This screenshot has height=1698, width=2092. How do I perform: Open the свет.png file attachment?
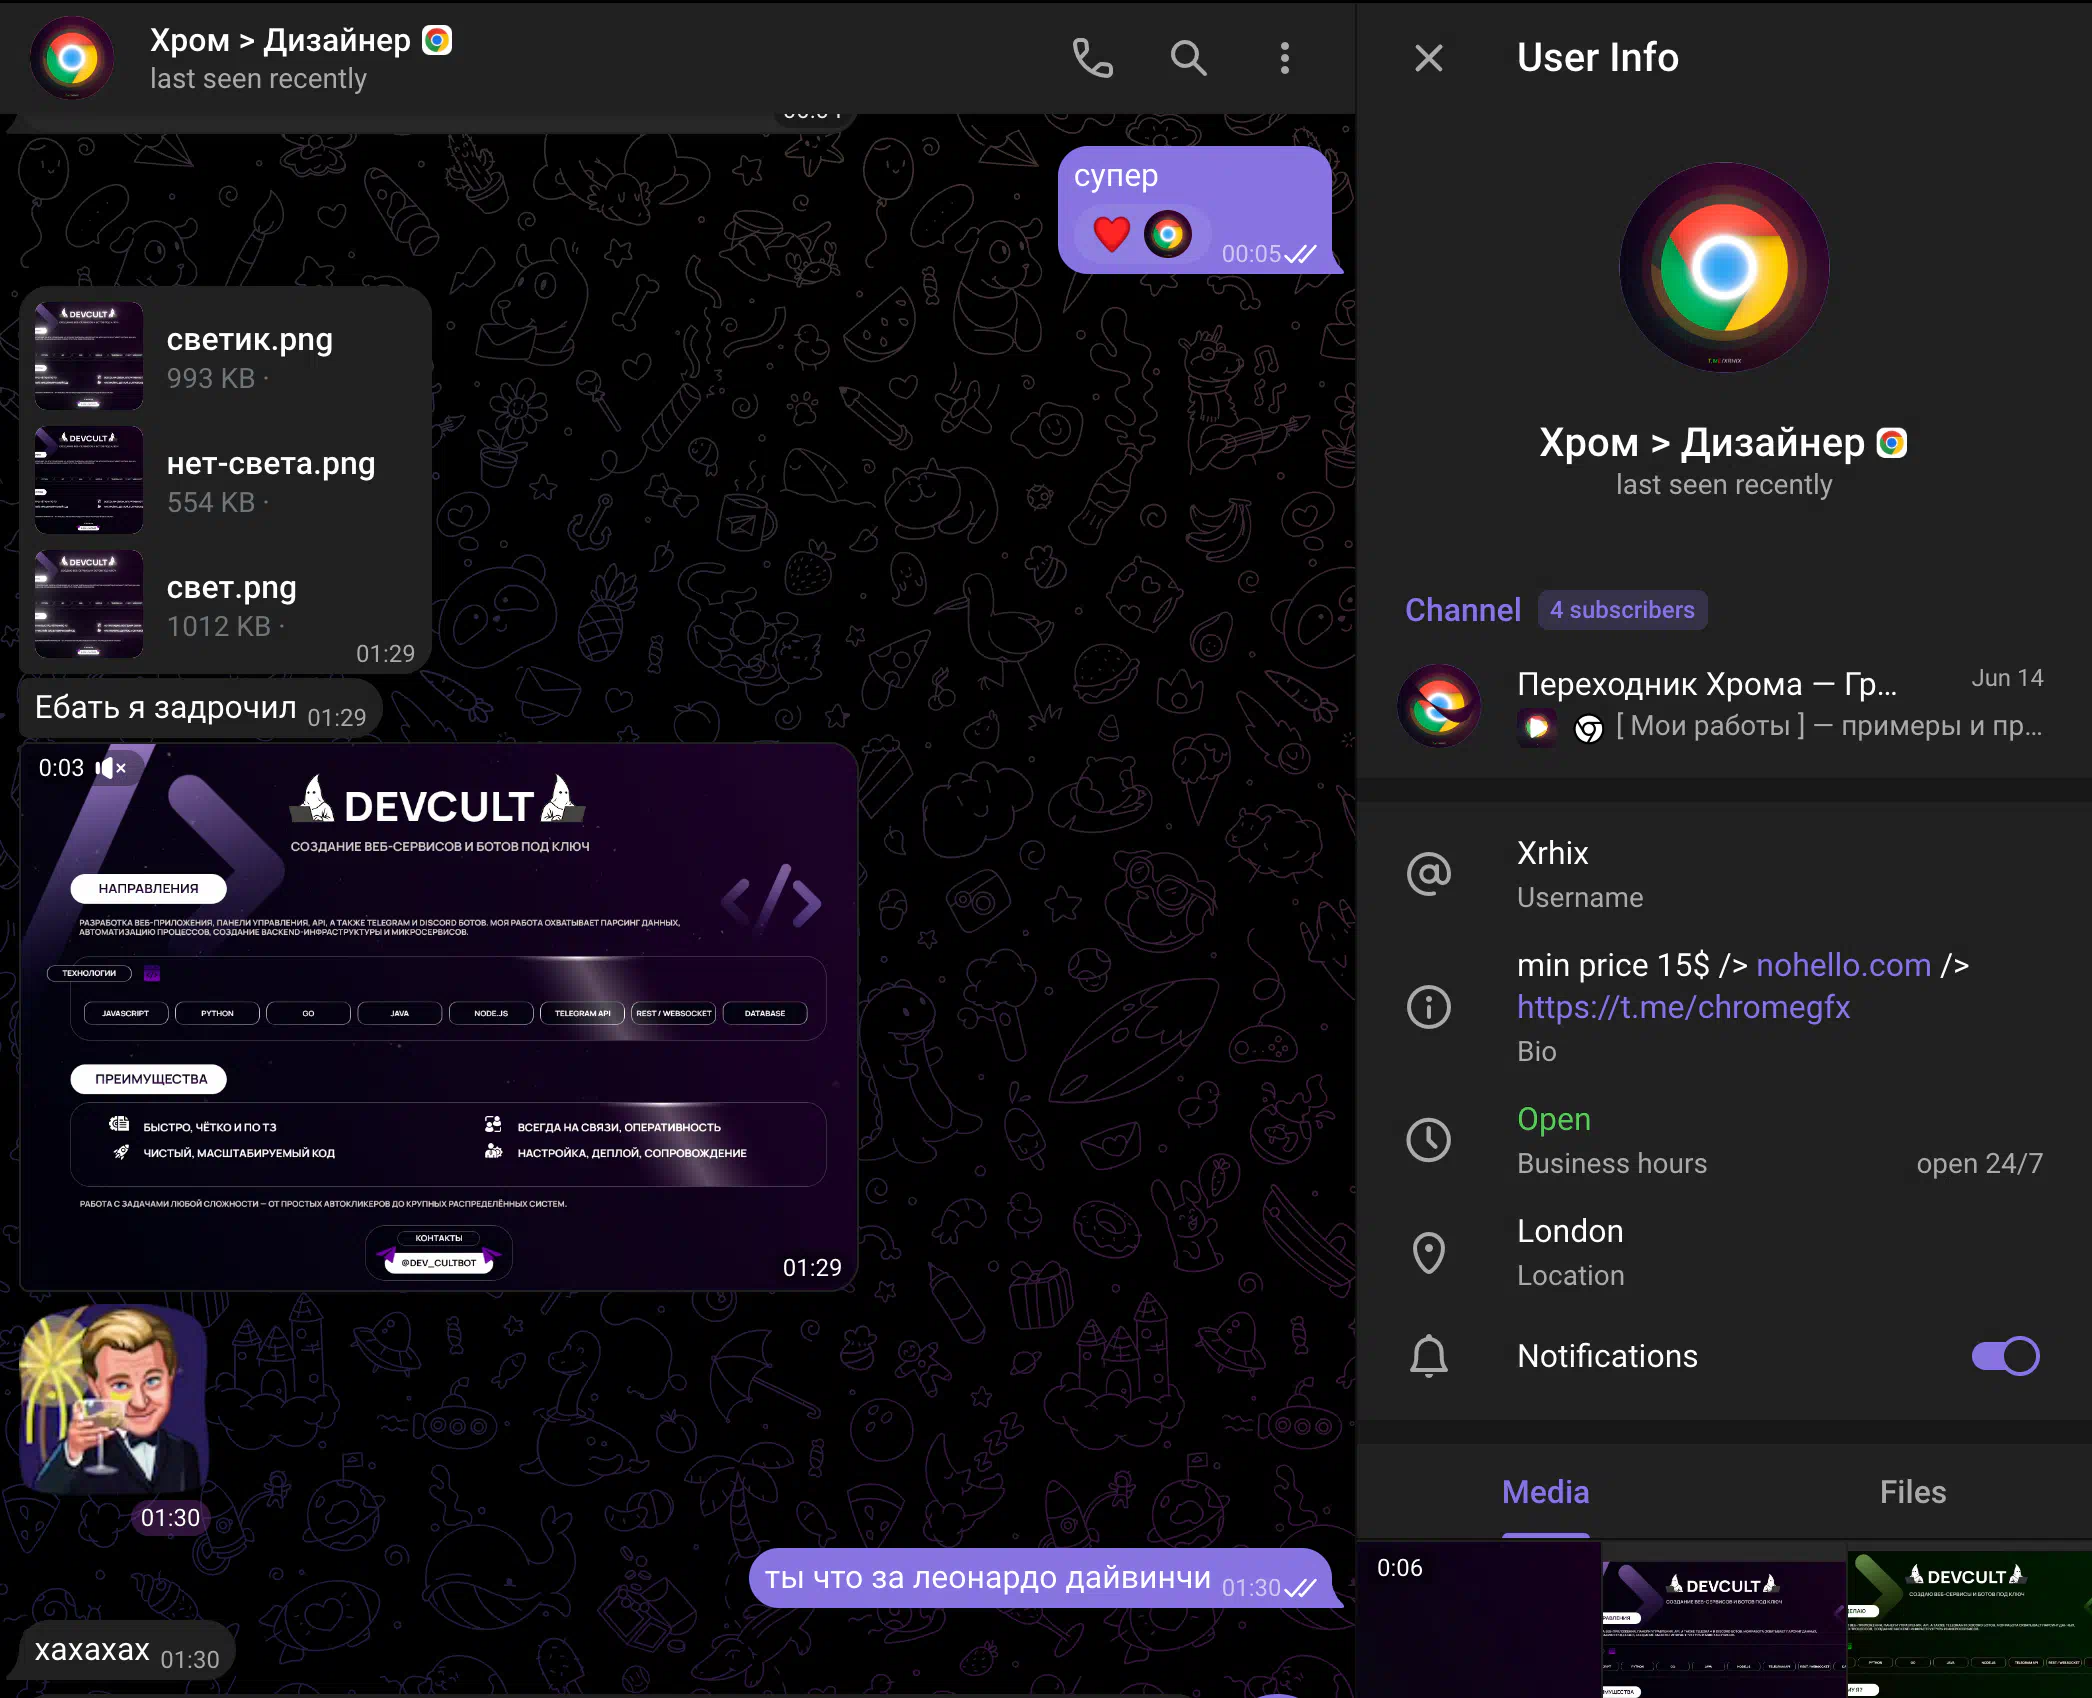pyautogui.click(x=225, y=605)
